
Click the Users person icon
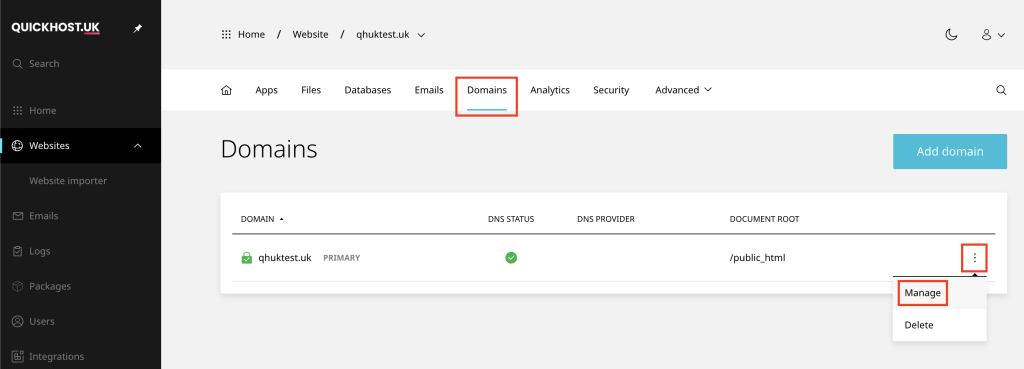pyautogui.click(x=18, y=321)
